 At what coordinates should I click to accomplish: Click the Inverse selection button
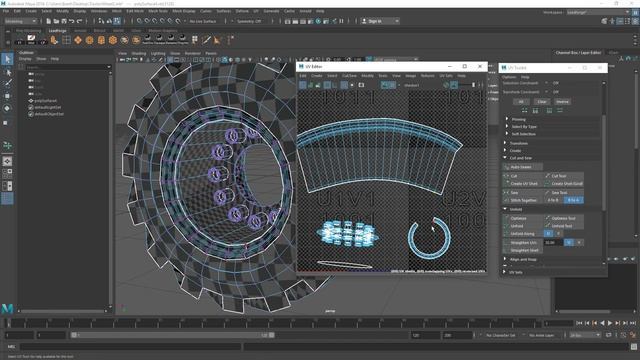[x=562, y=101]
